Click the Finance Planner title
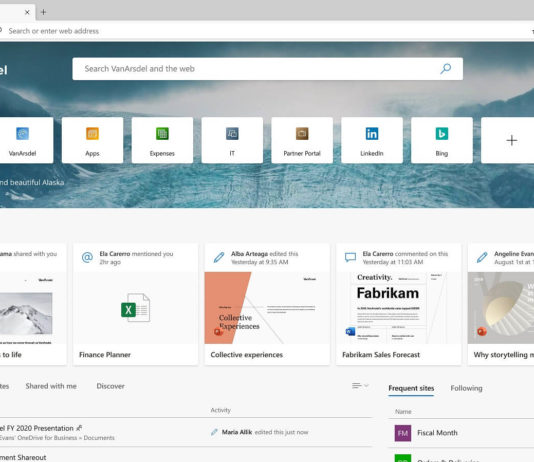534x462 pixels. tap(105, 355)
